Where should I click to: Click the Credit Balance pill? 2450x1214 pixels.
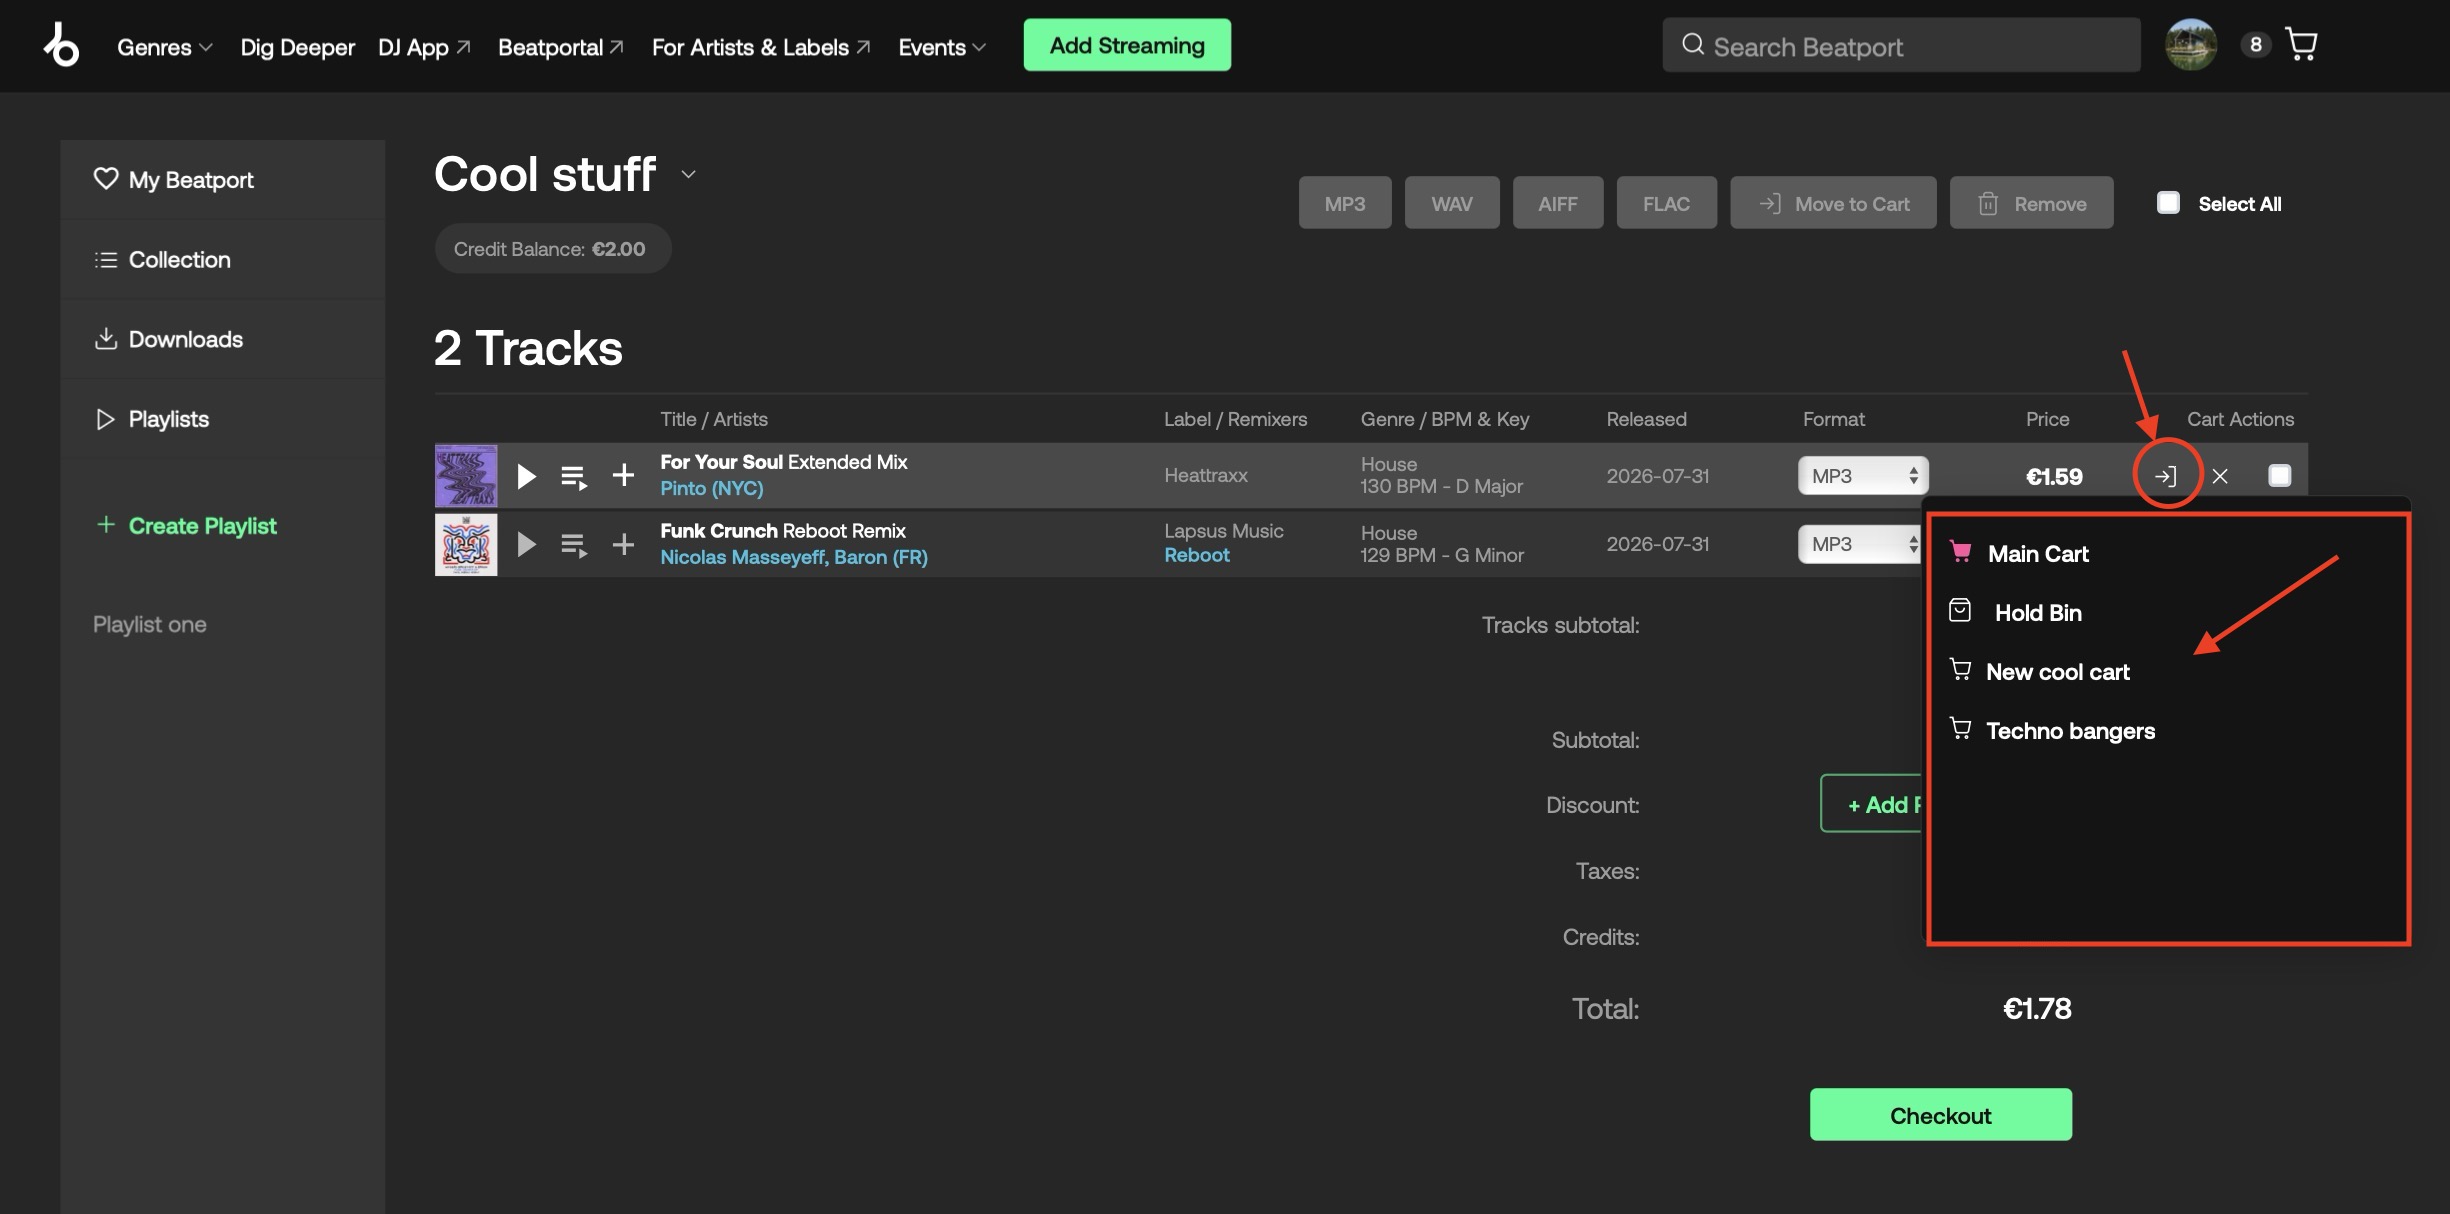coord(553,249)
